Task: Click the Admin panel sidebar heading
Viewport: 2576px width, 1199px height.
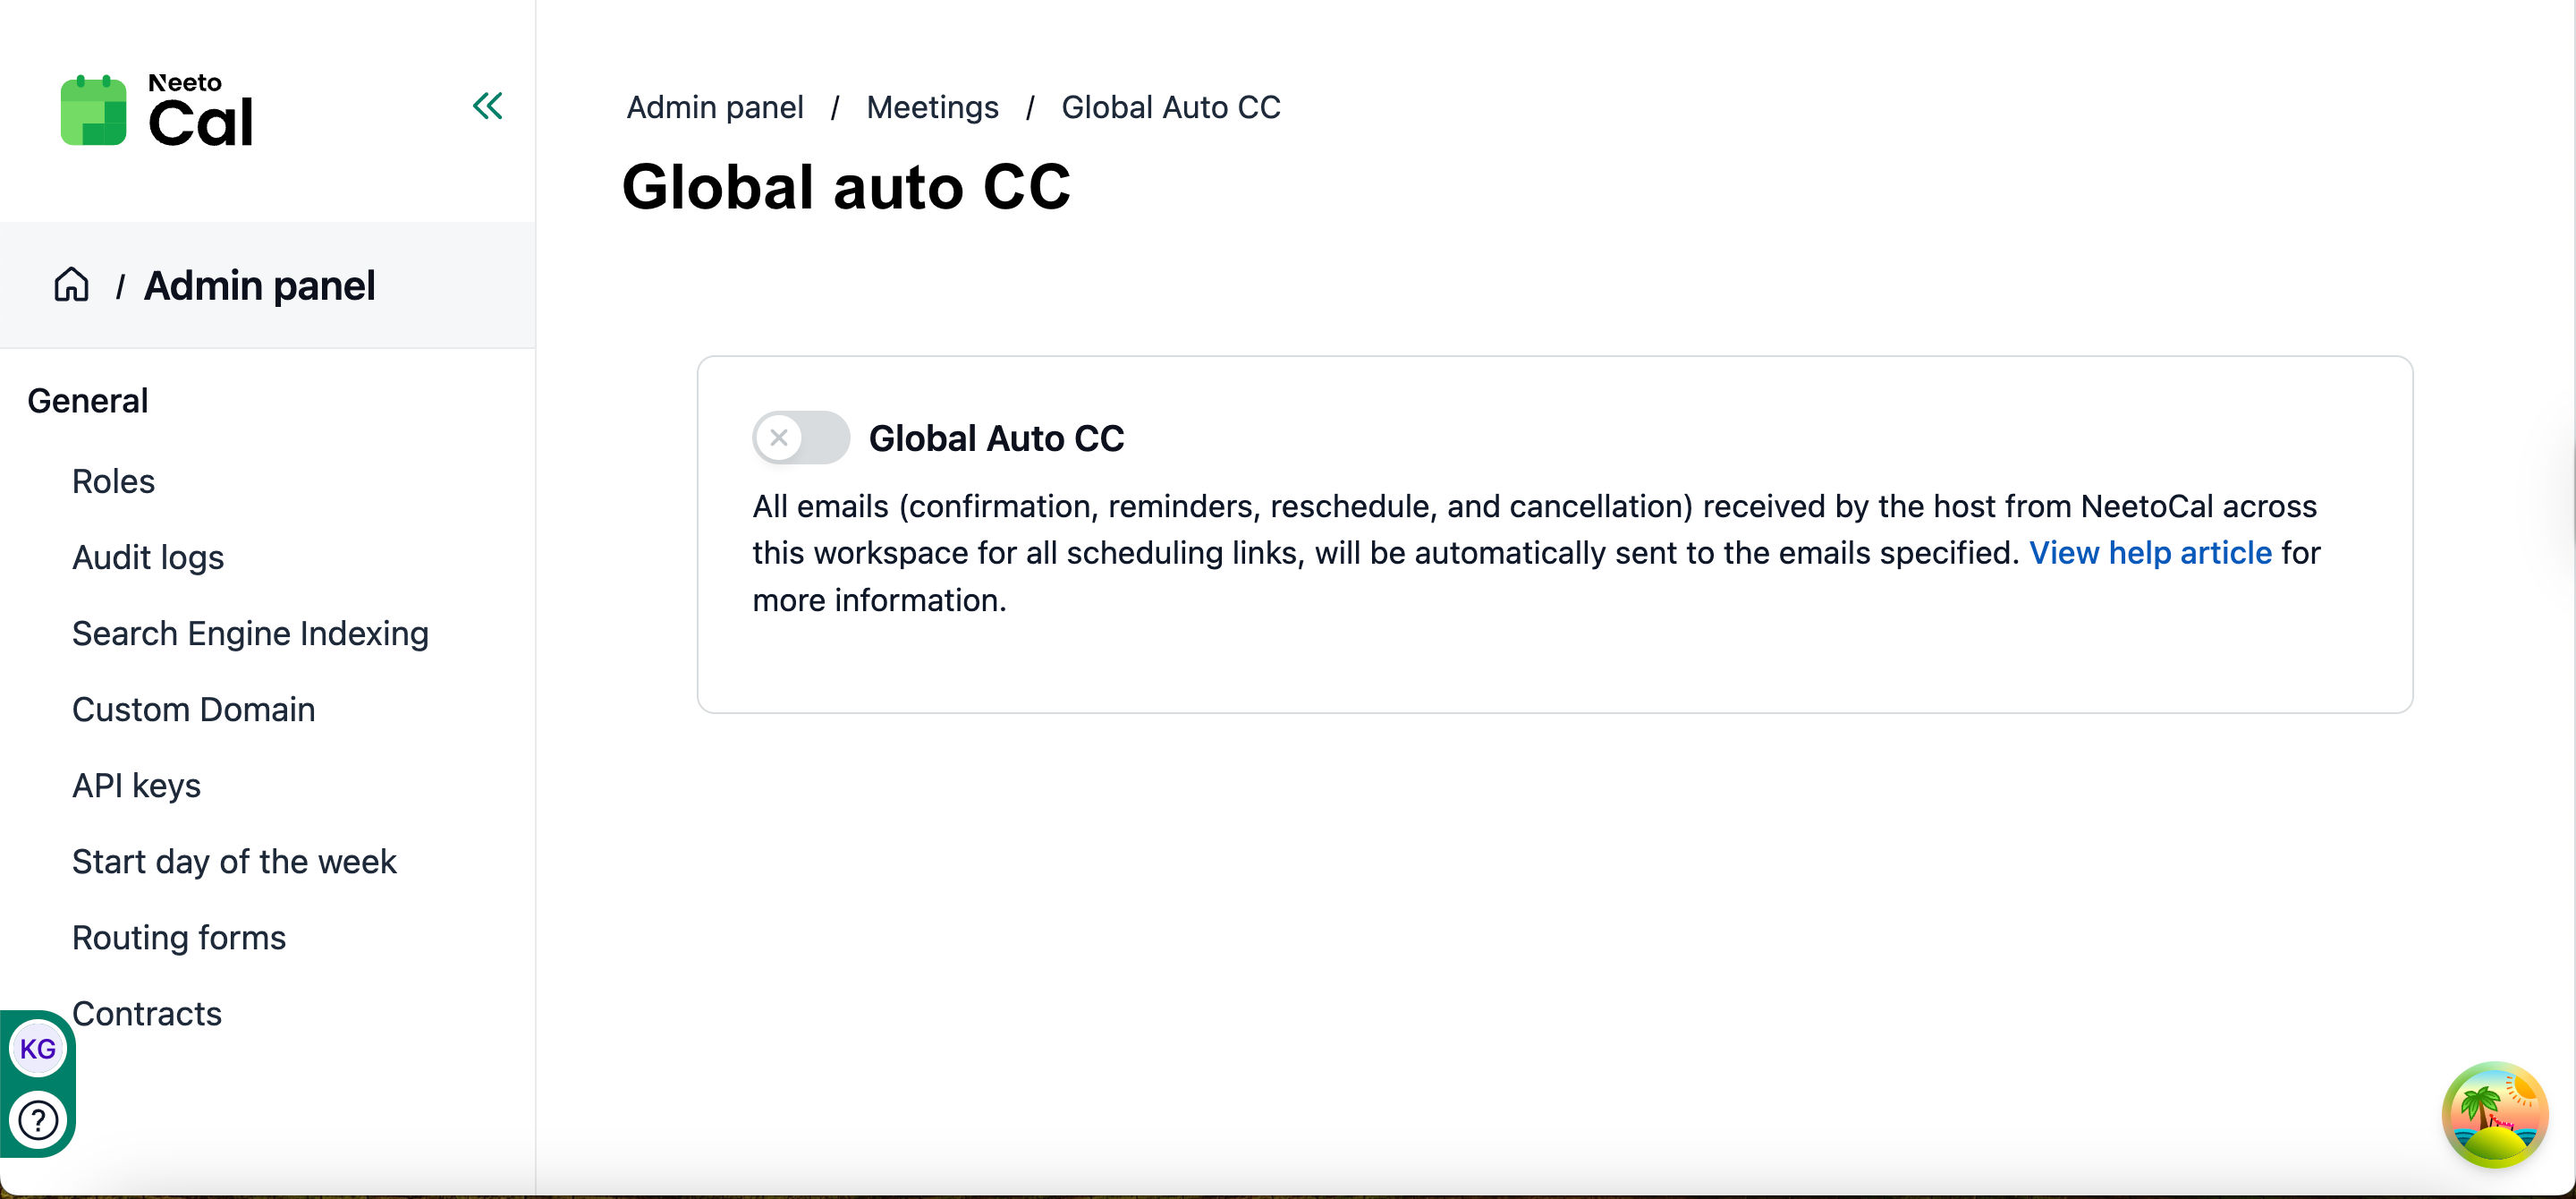Action: pos(259,286)
